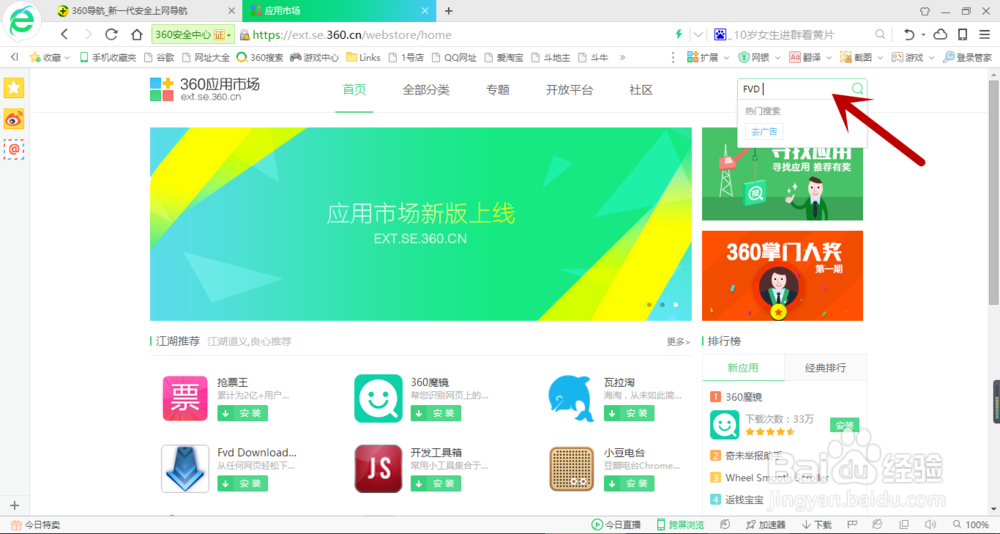Install 小豆电台 with 安装 button
1000x534 pixels.
[629, 484]
